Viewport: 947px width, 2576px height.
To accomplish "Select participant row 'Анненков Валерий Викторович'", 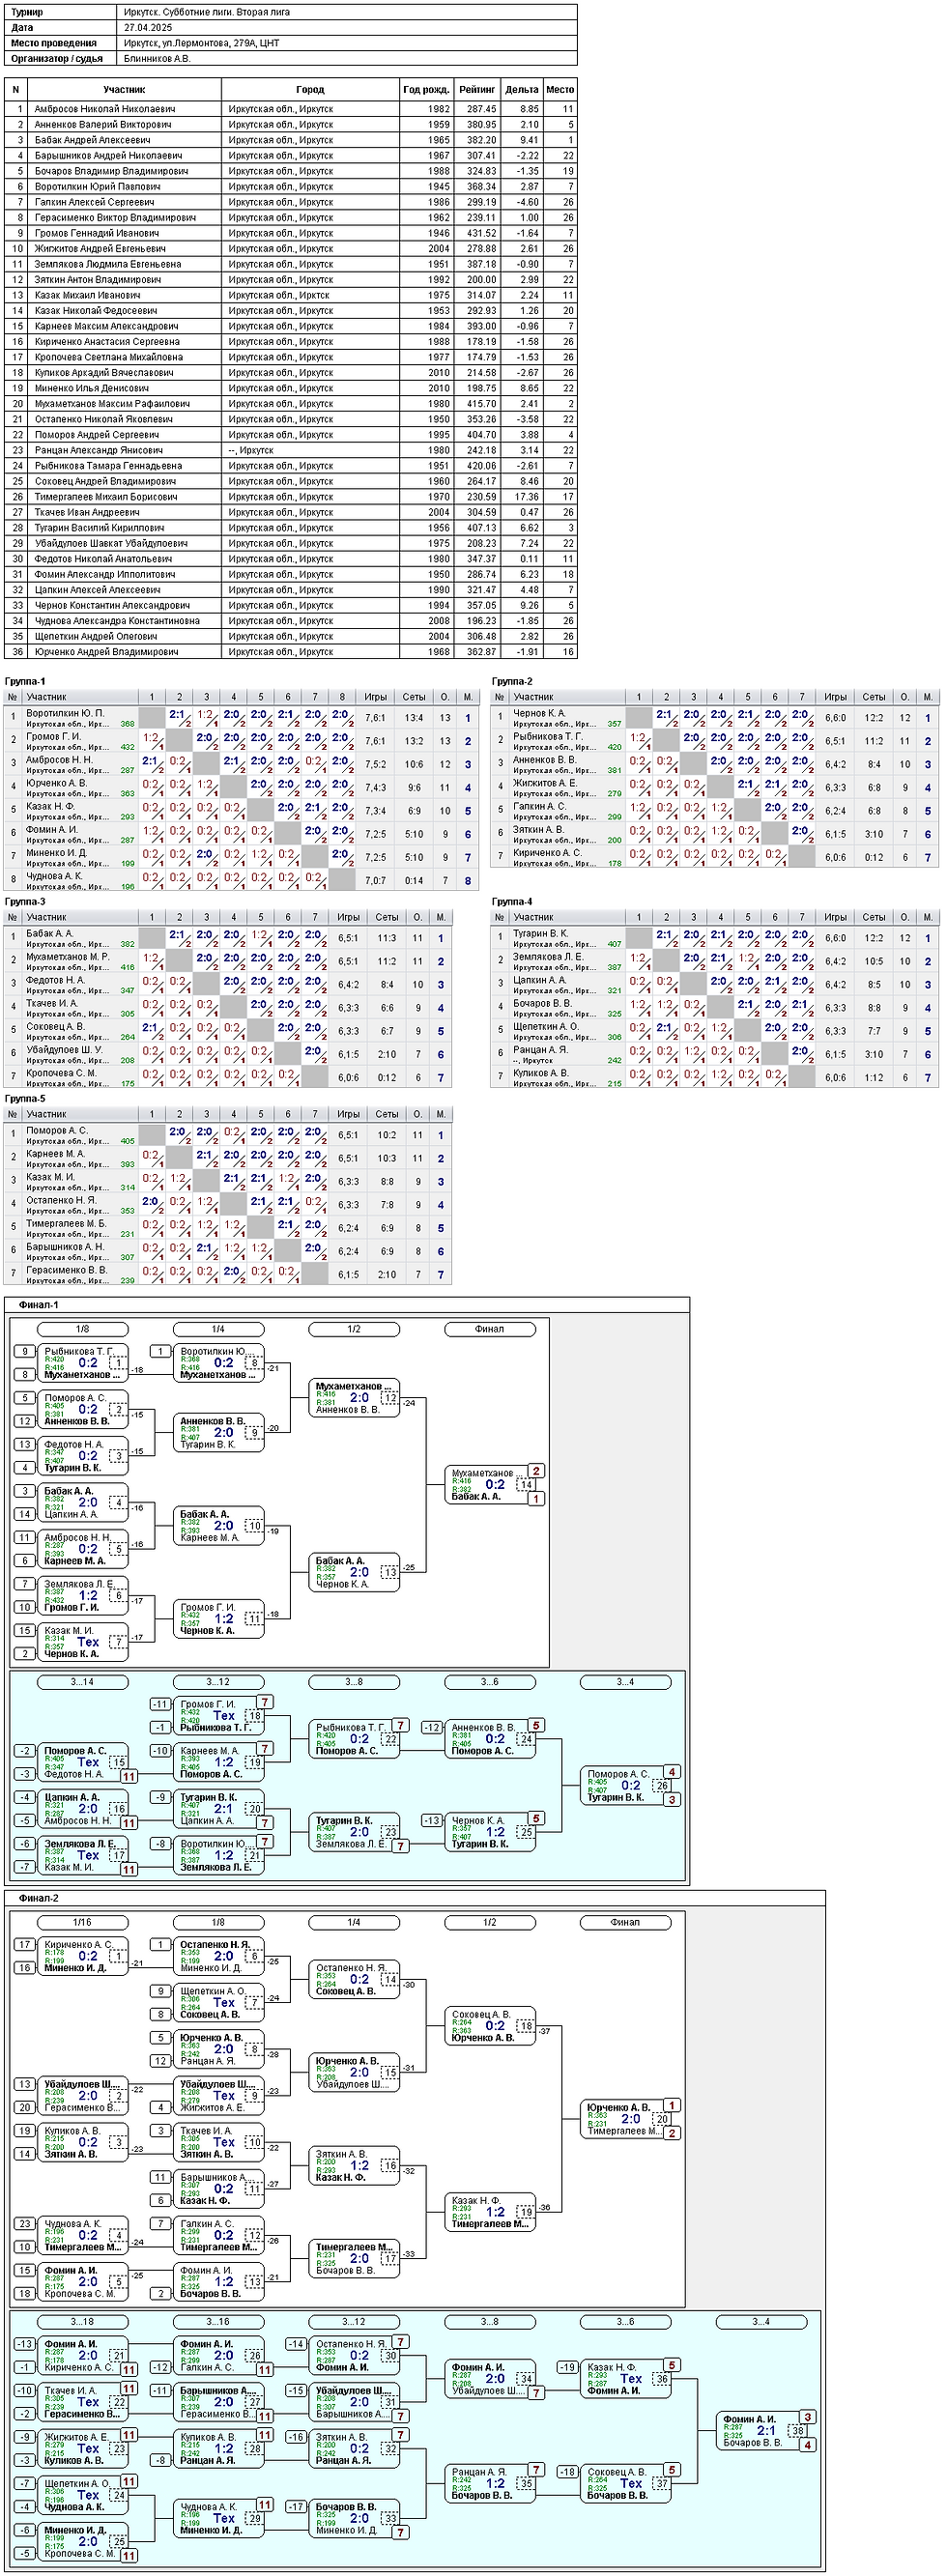I will coord(291,125).
